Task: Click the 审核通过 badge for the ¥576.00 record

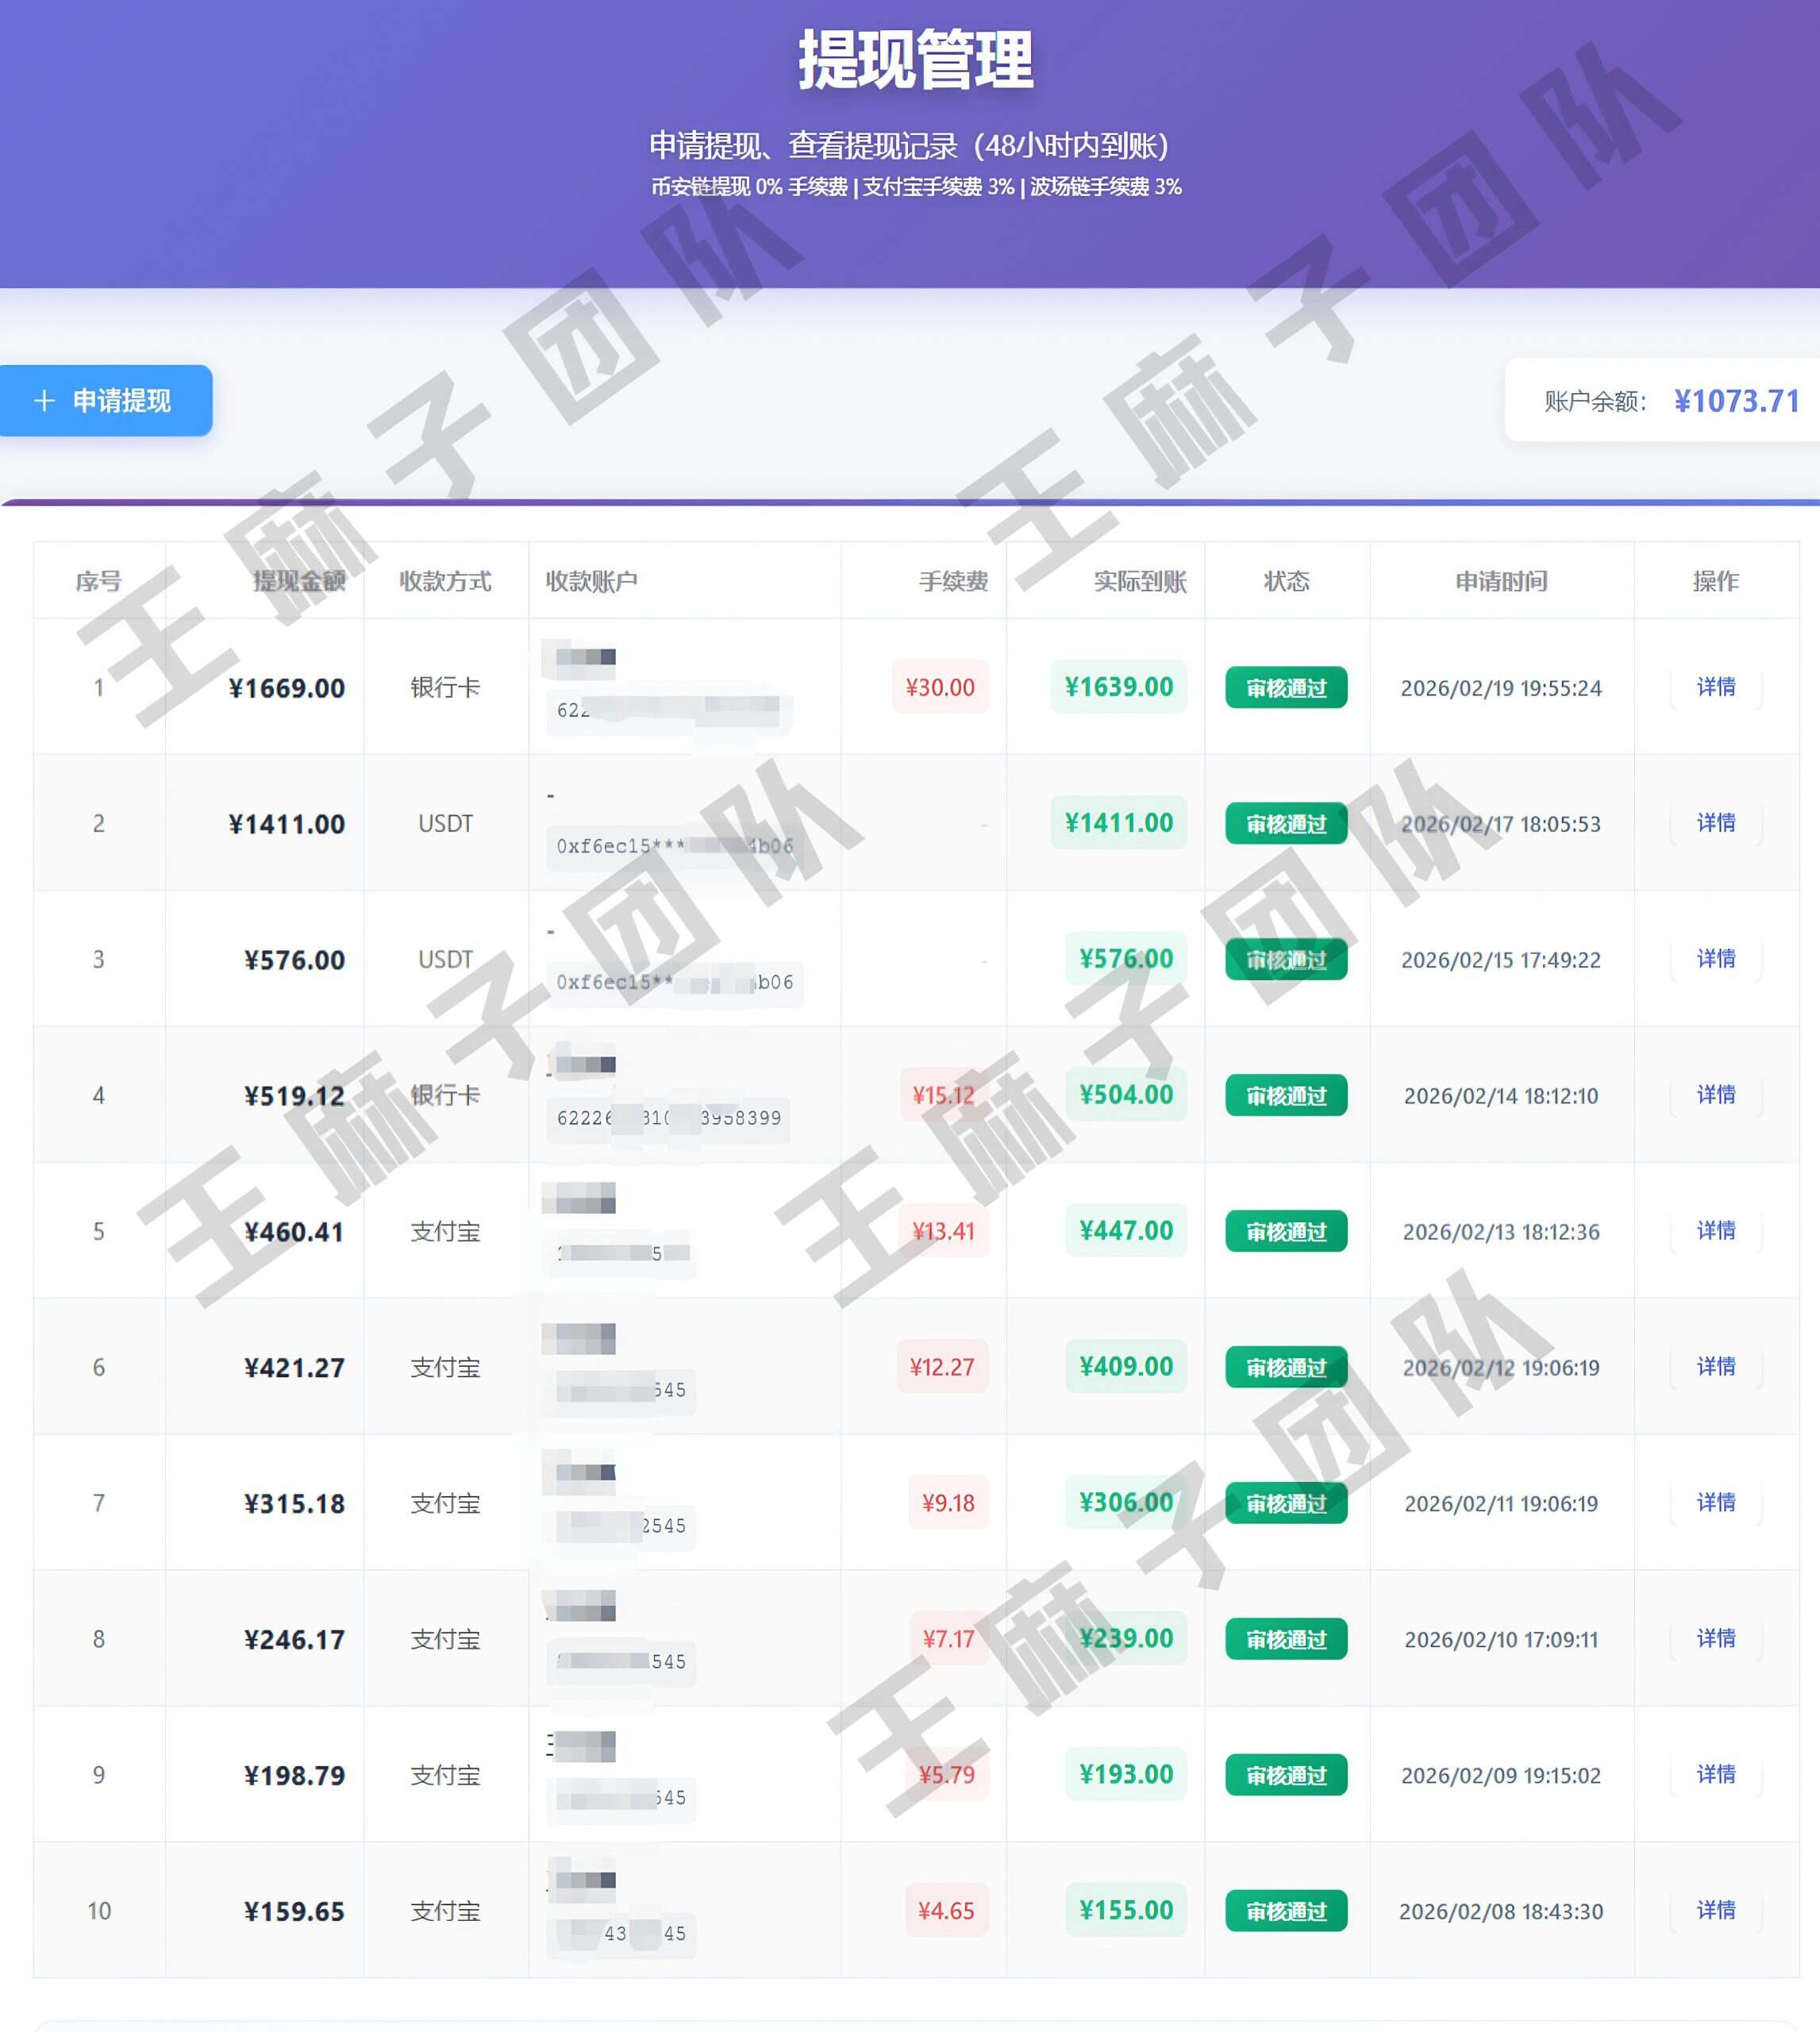Action: pyautogui.click(x=1285, y=959)
